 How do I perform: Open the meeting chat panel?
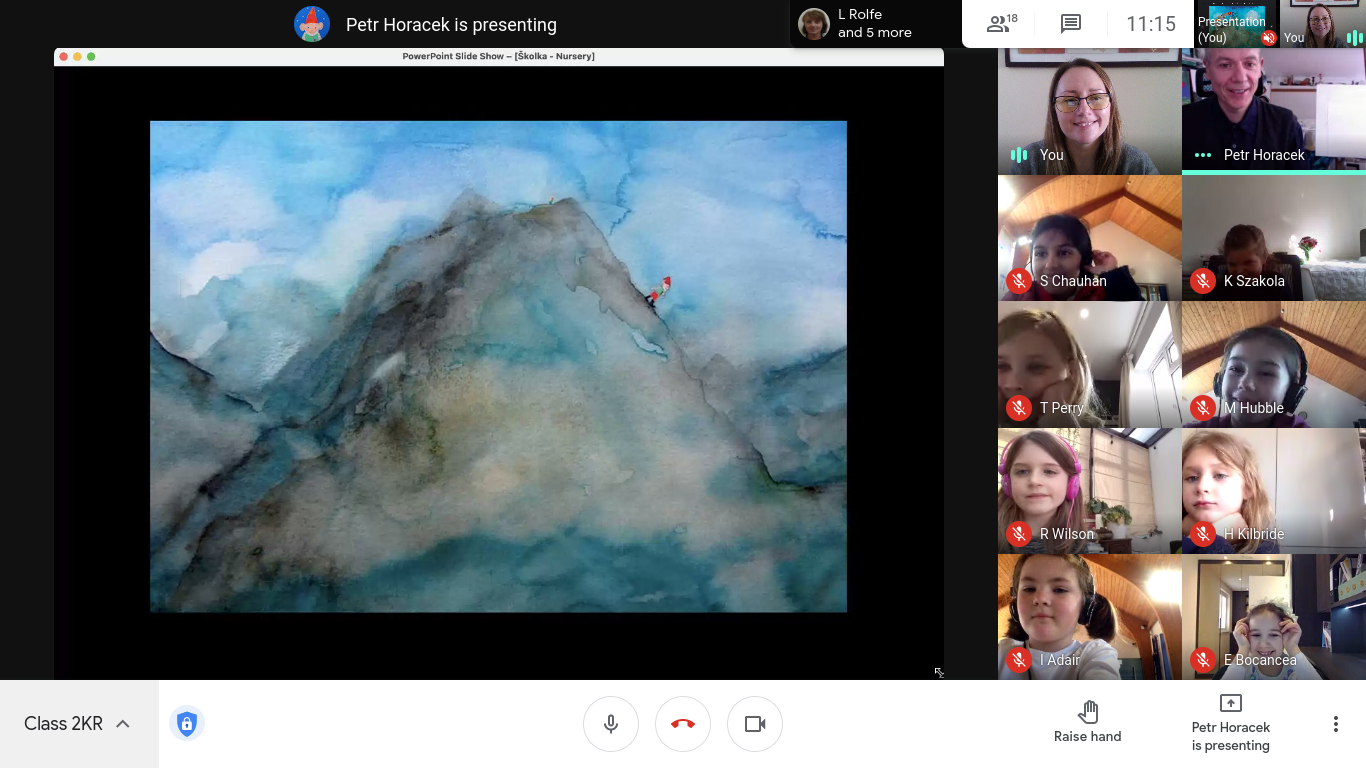pos(1071,24)
